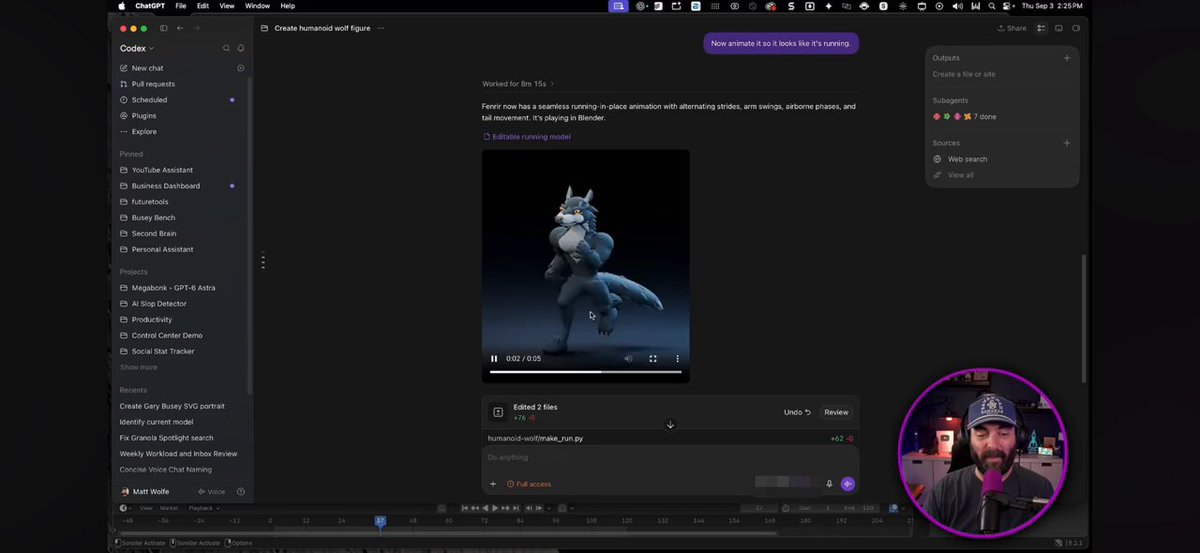Open humanoid-wolf/make_run.py file row
This screenshot has height=553, width=1200.
(670, 439)
